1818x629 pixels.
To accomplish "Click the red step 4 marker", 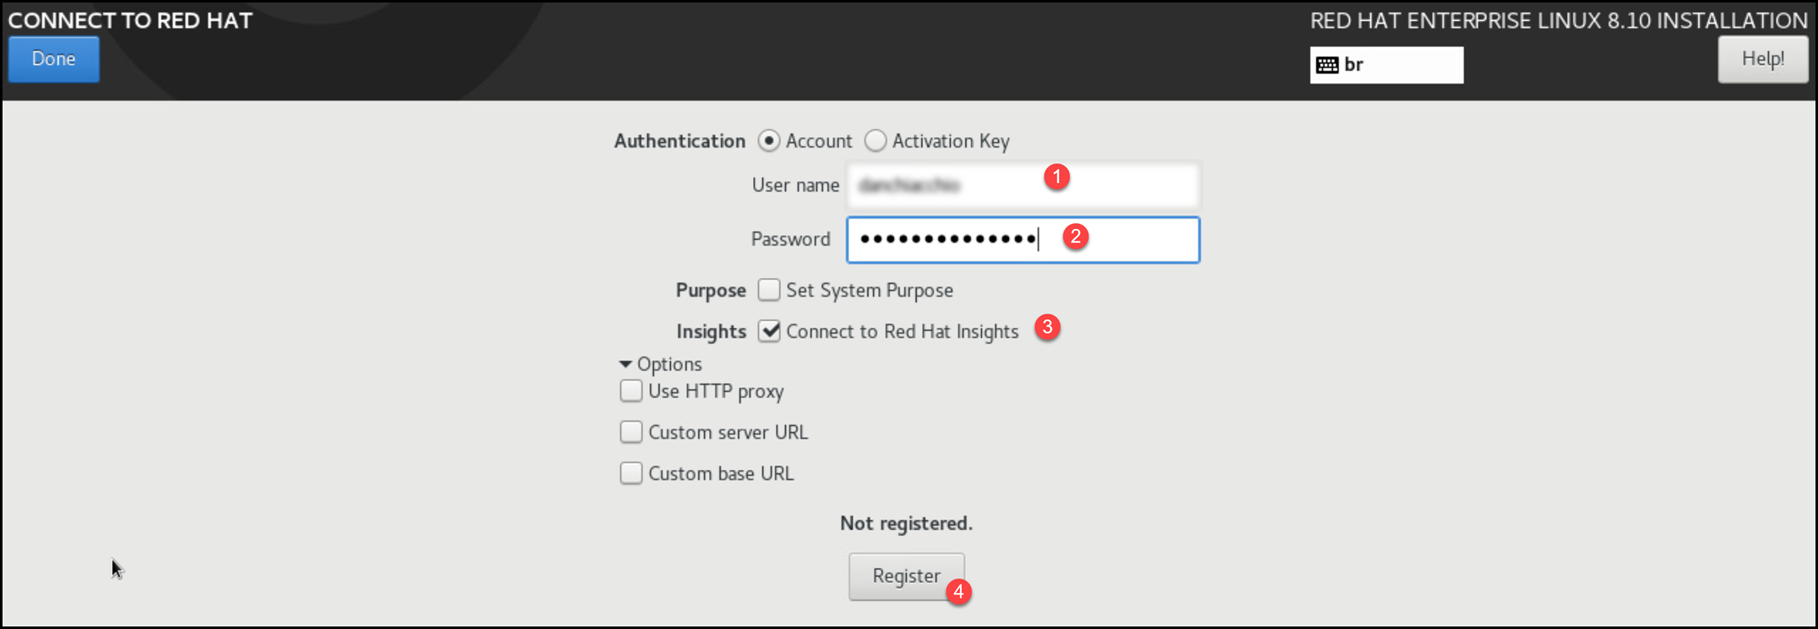I will coord(958,592).
